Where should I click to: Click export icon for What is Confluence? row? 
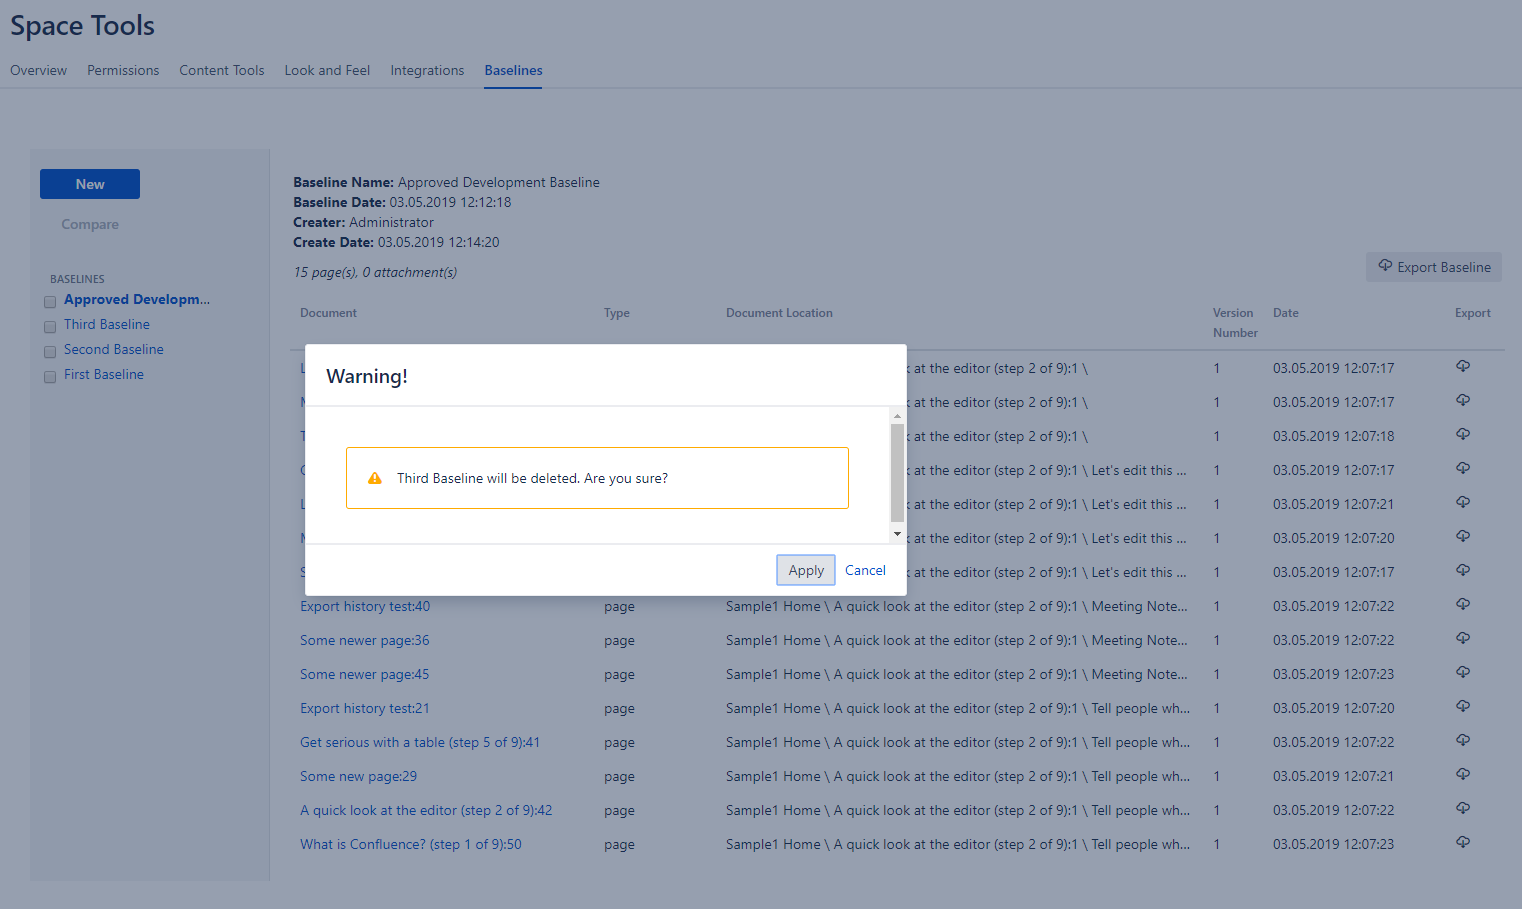pyautogui.click(x=1462, y=842)
